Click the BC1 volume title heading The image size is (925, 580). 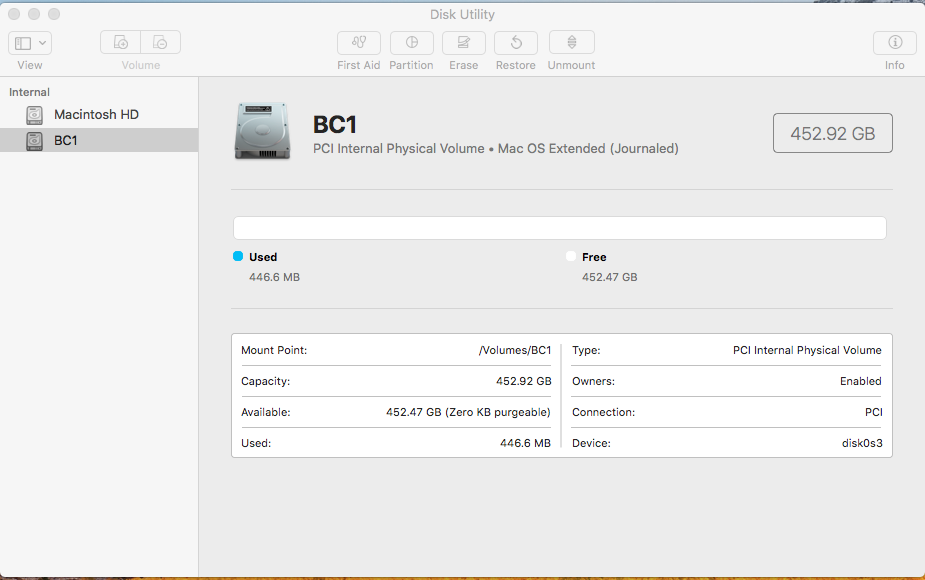tap(334, 124)
